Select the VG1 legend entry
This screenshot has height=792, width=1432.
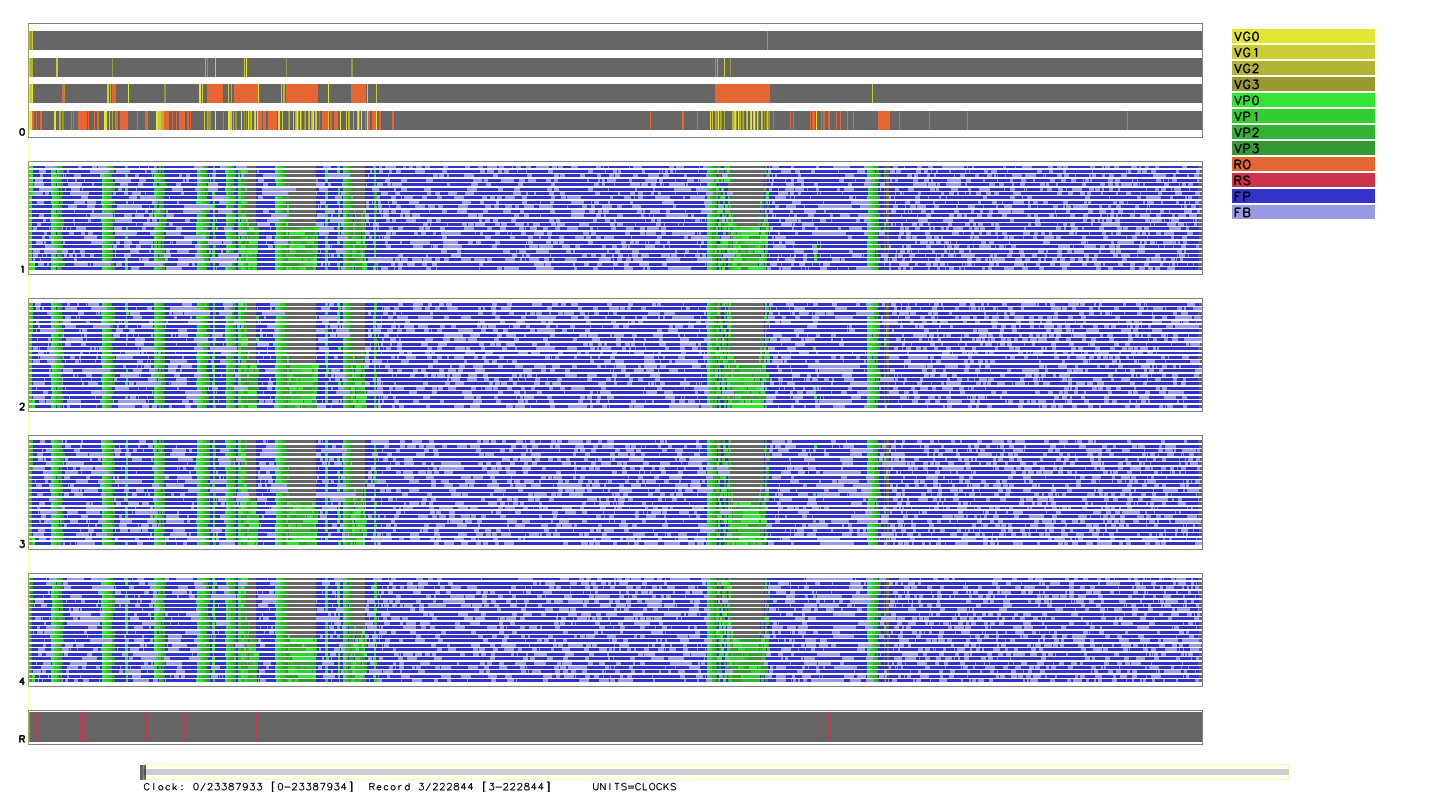pyautogui.click(x=1302, y=52)
